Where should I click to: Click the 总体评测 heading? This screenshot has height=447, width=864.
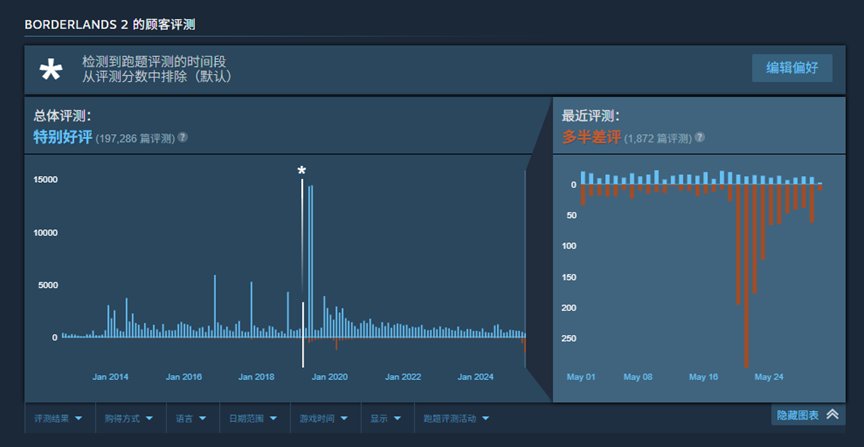62,116
